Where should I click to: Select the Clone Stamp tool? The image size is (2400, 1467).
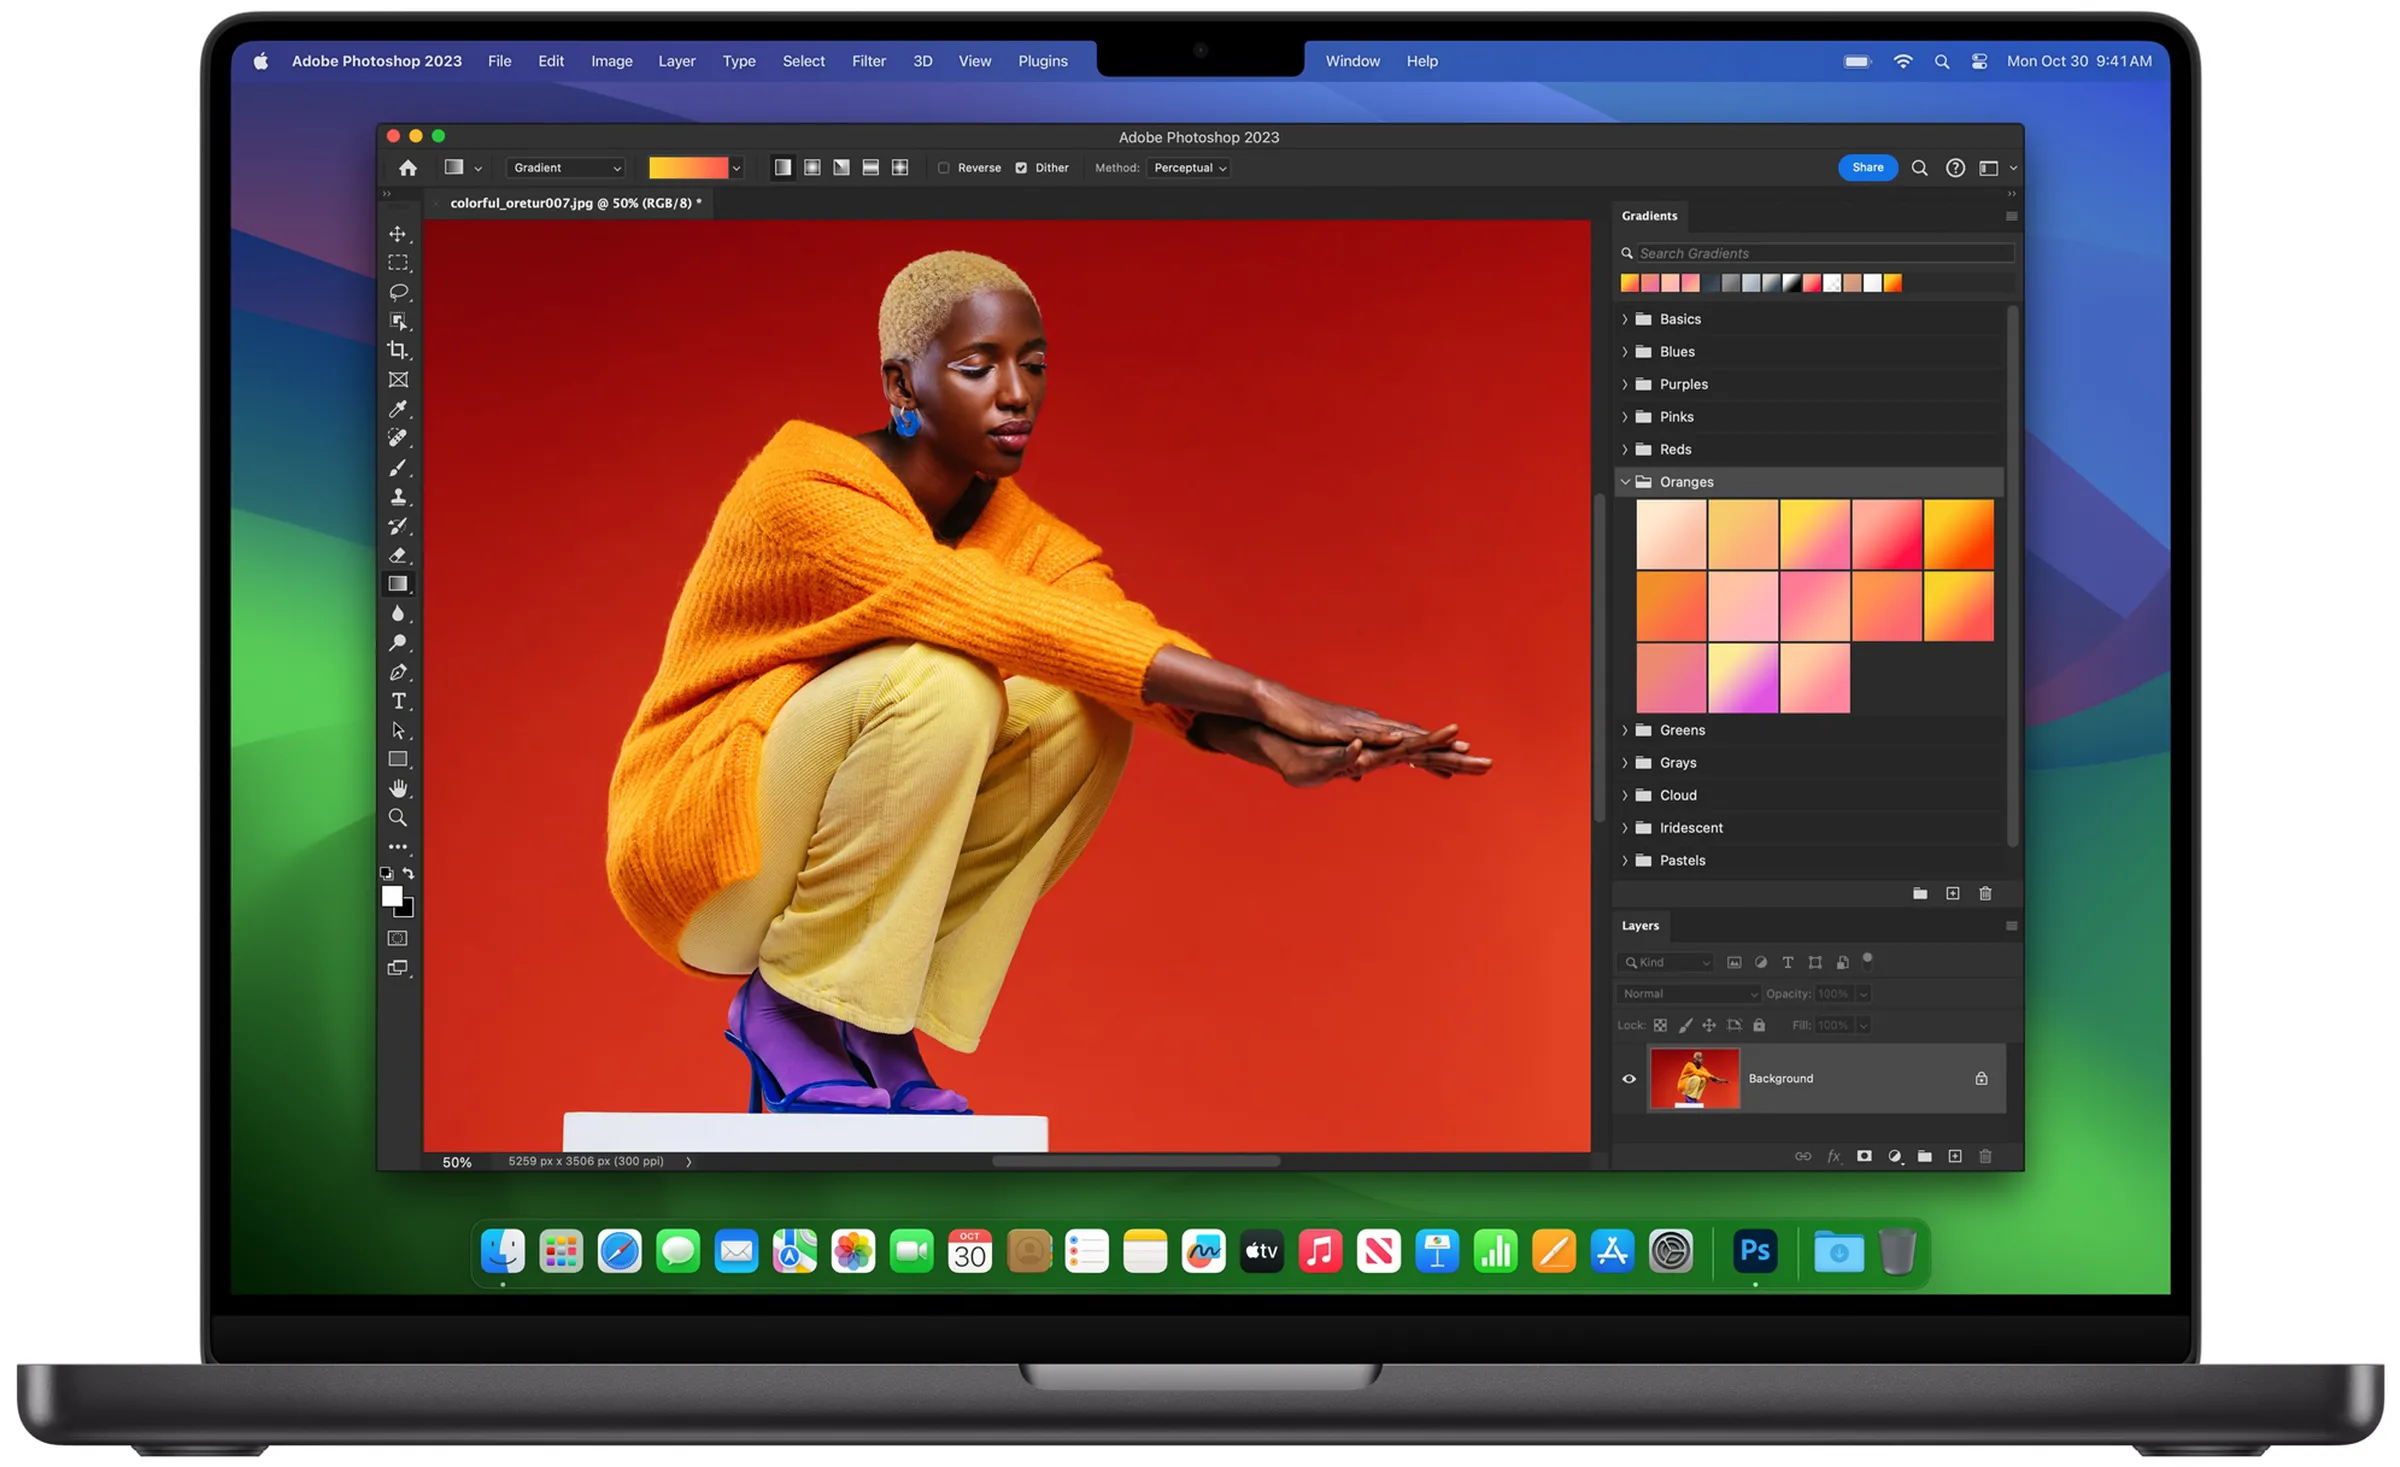tap(398, 497)
